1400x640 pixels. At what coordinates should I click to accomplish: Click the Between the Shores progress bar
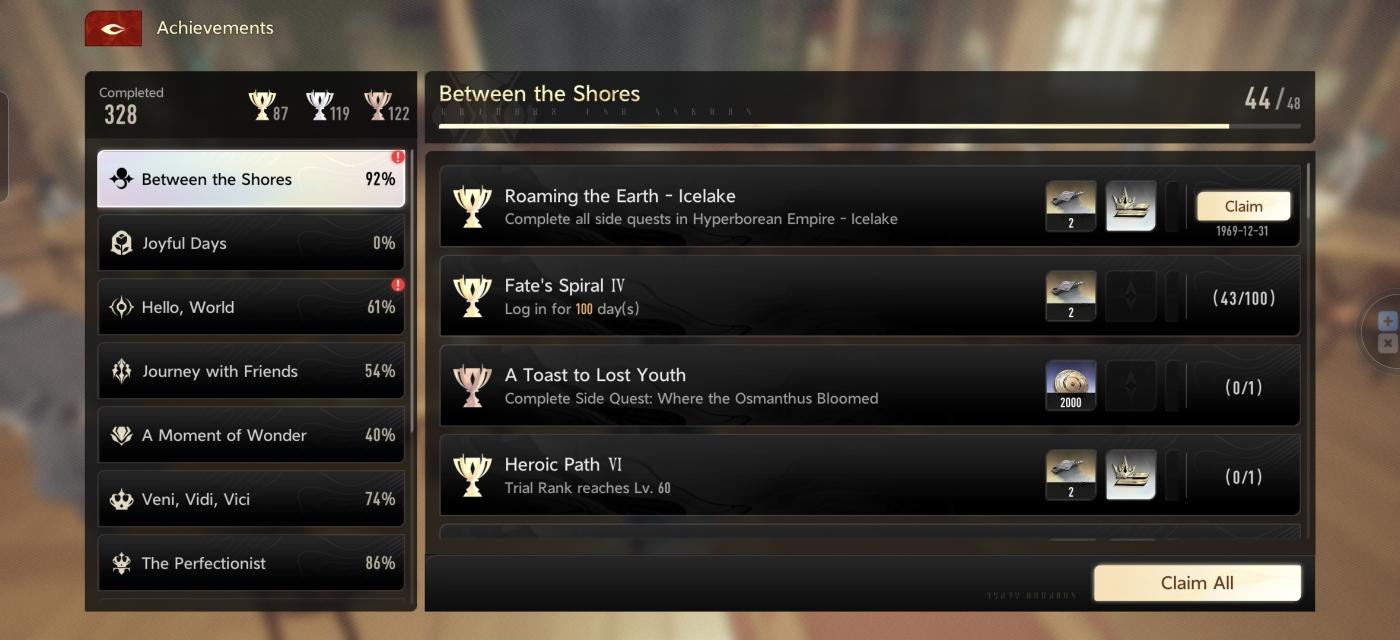click(870, 126)
